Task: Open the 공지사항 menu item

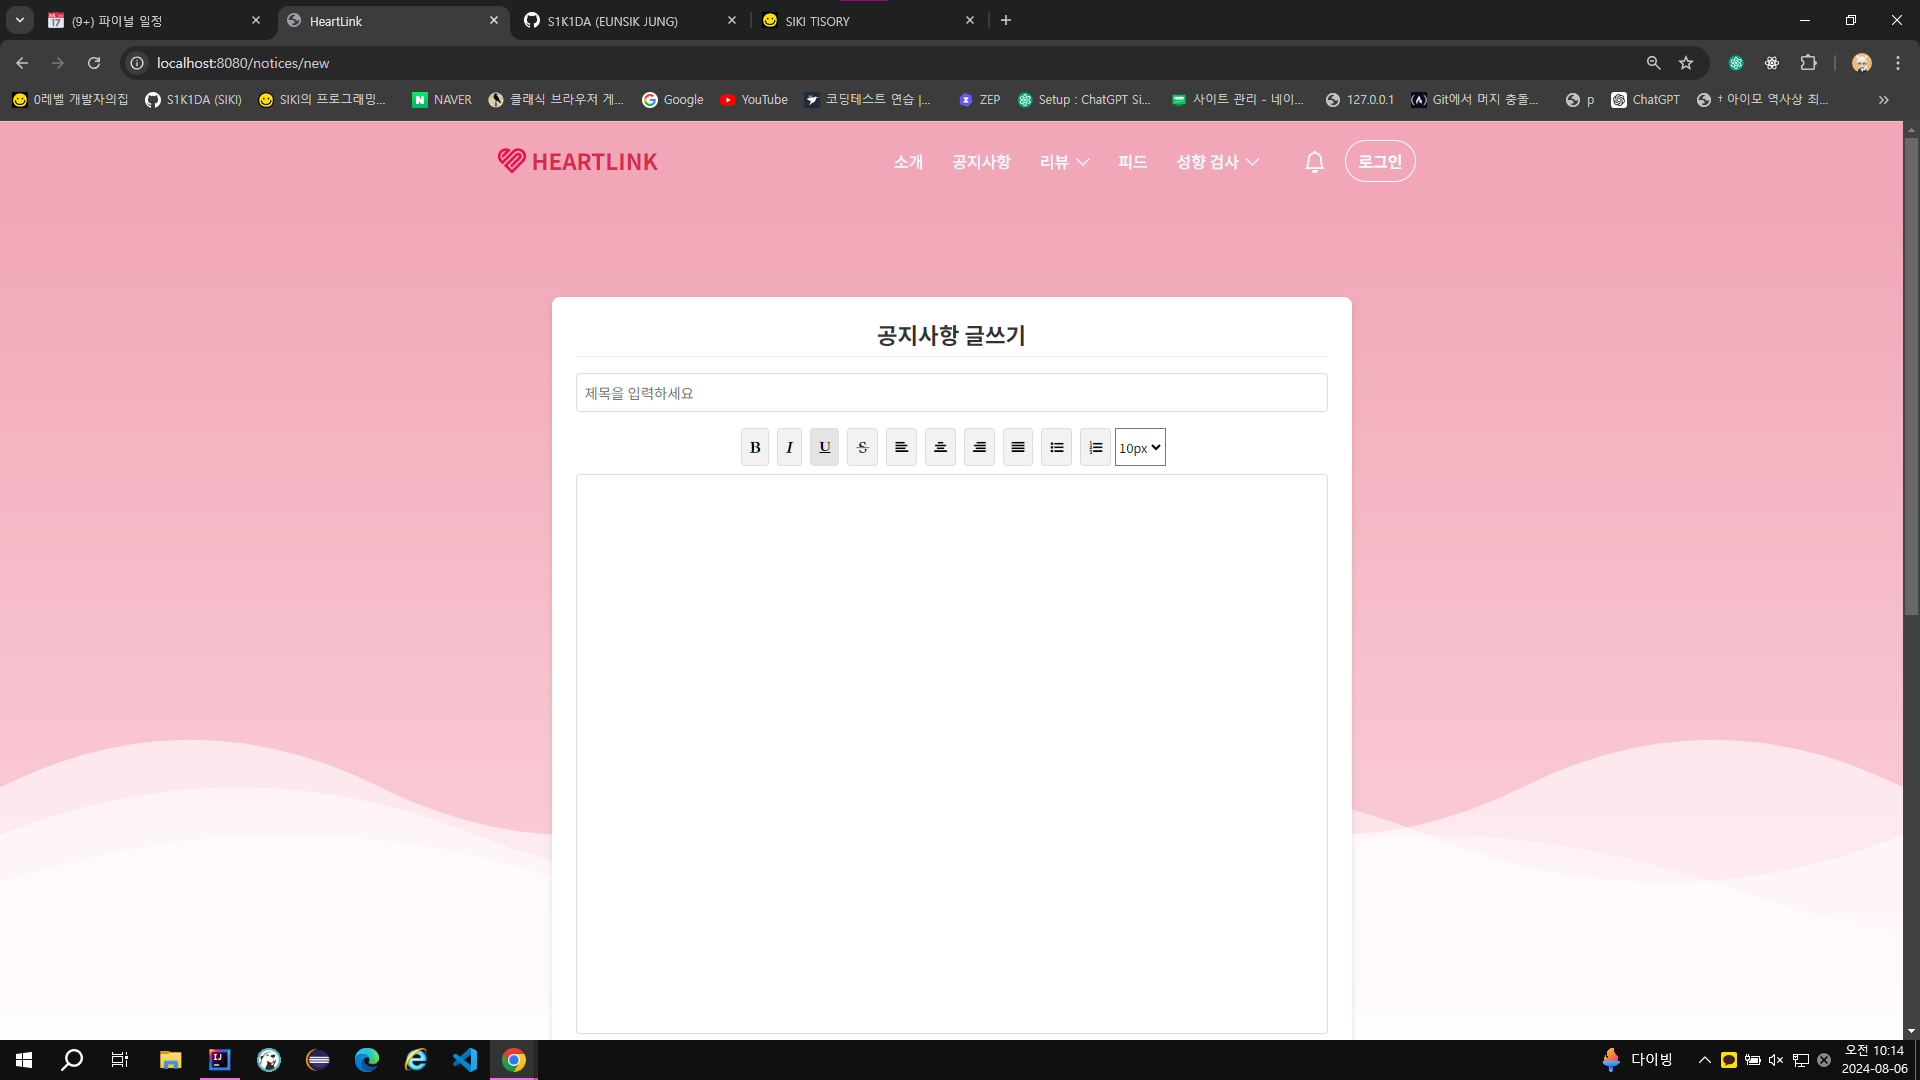Action: [x=981, y=162]
